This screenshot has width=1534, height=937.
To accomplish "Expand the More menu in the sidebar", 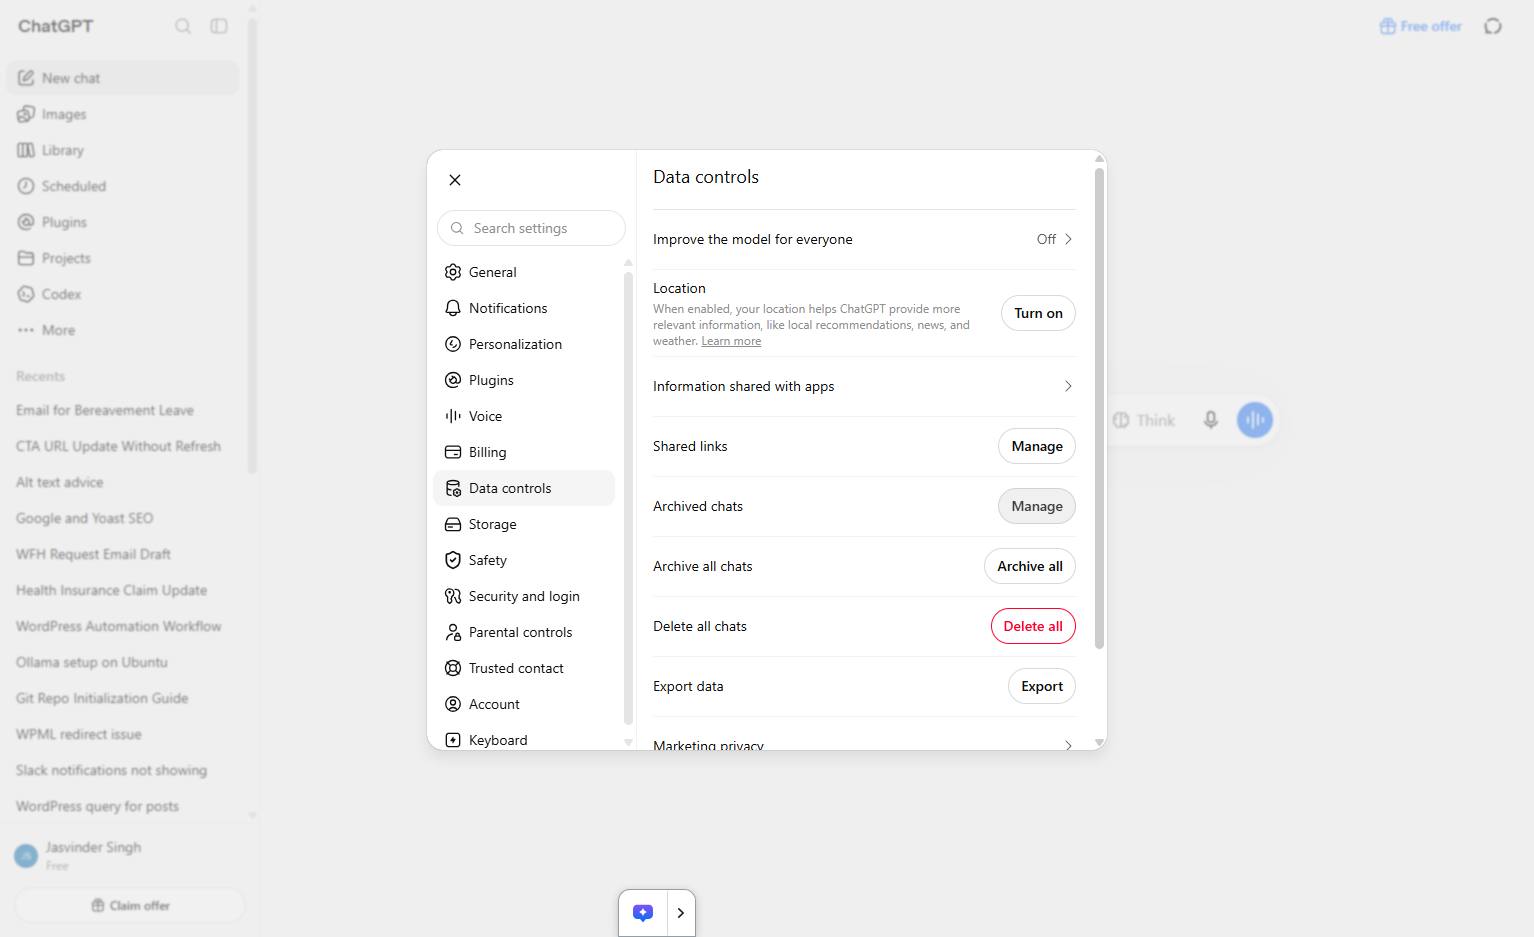I will click(123, 330).
